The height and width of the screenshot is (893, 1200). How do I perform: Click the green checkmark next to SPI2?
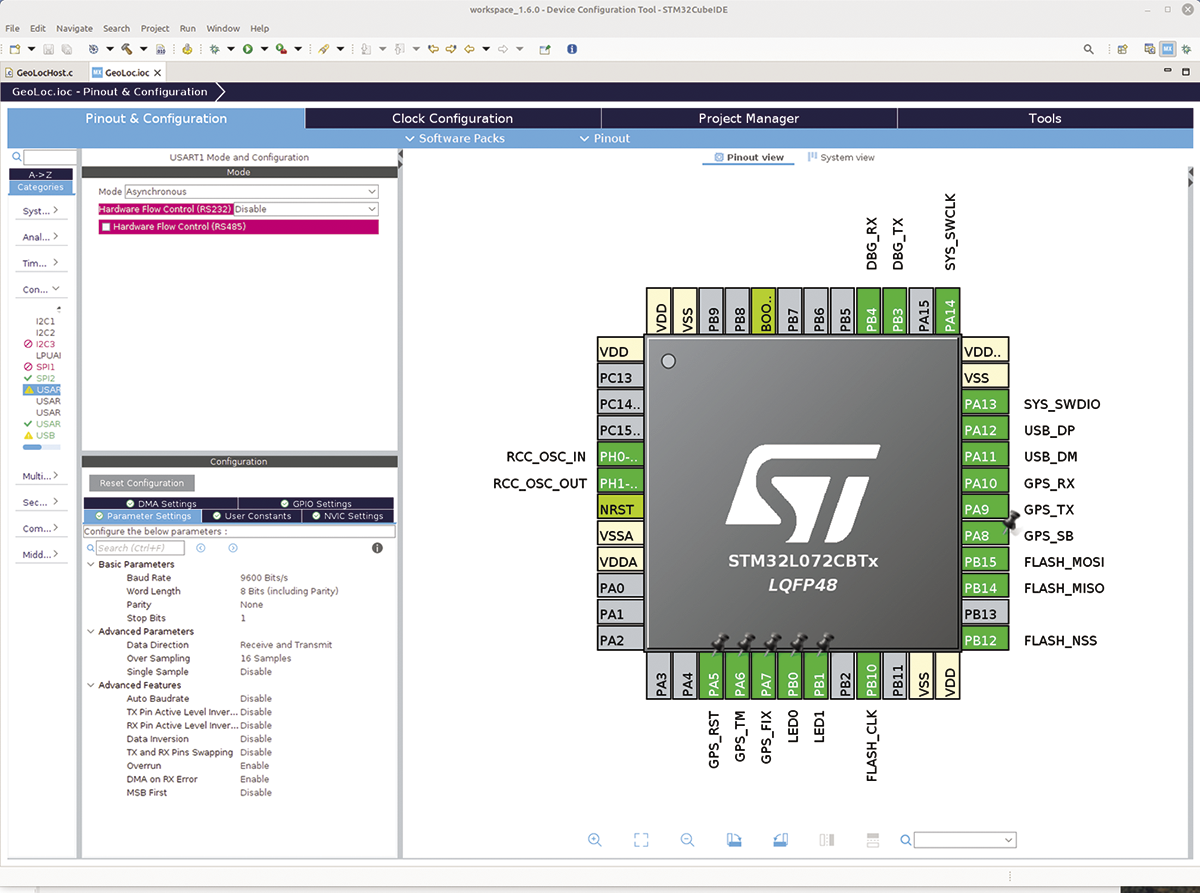[28, 378]
